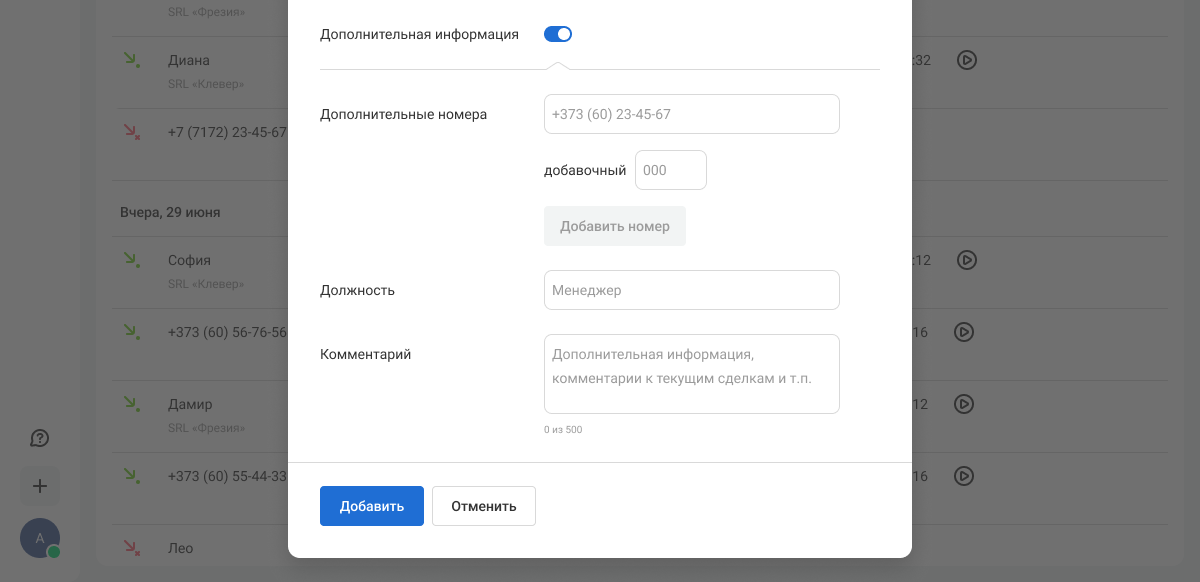Screen dimensions: 1200x582
Task: Cancel the dialog with Отменить
Action: pyautogui.click(x=484, y=506)
